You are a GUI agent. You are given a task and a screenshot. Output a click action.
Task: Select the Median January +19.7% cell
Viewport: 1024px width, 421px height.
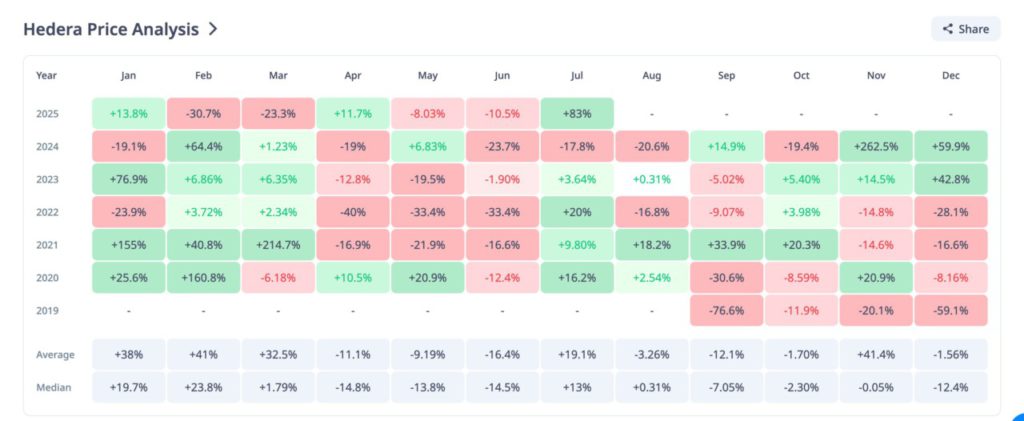click(x=128, y=387)
